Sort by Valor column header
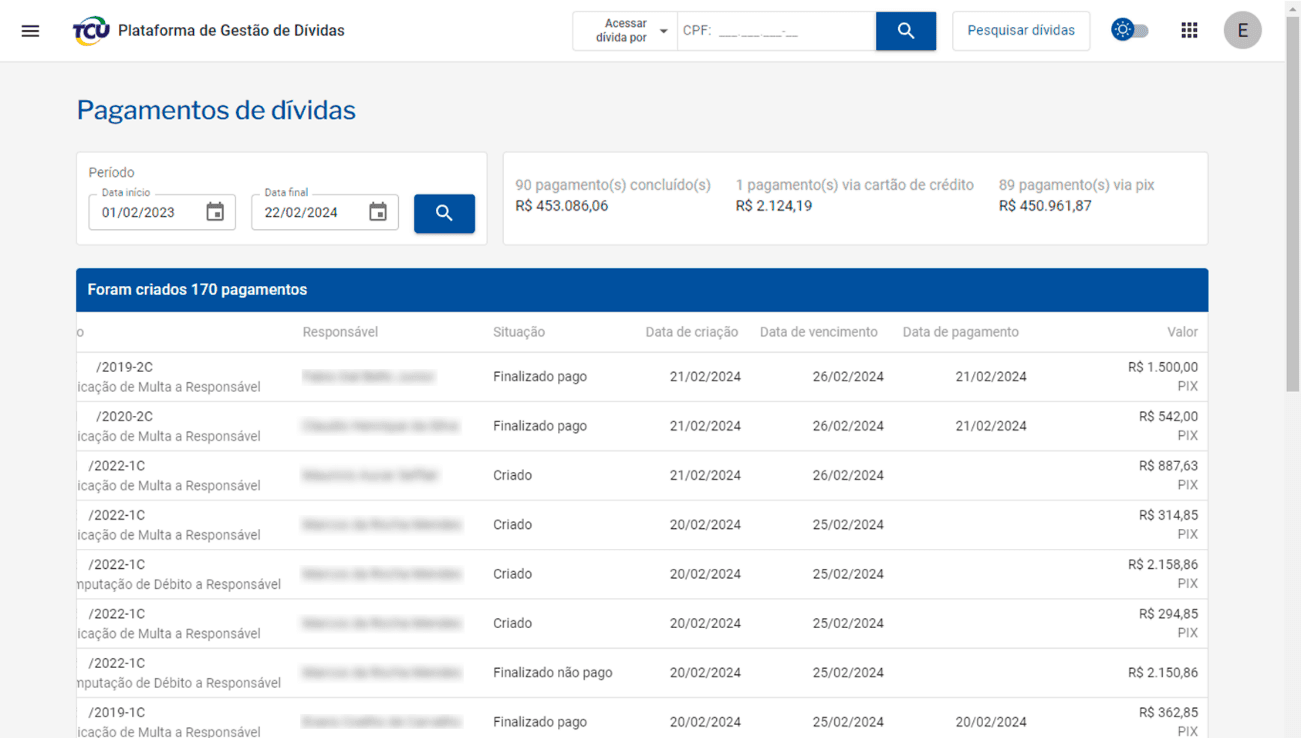Viewport: 1301px width, 738px height. (x=1182, y=332)
